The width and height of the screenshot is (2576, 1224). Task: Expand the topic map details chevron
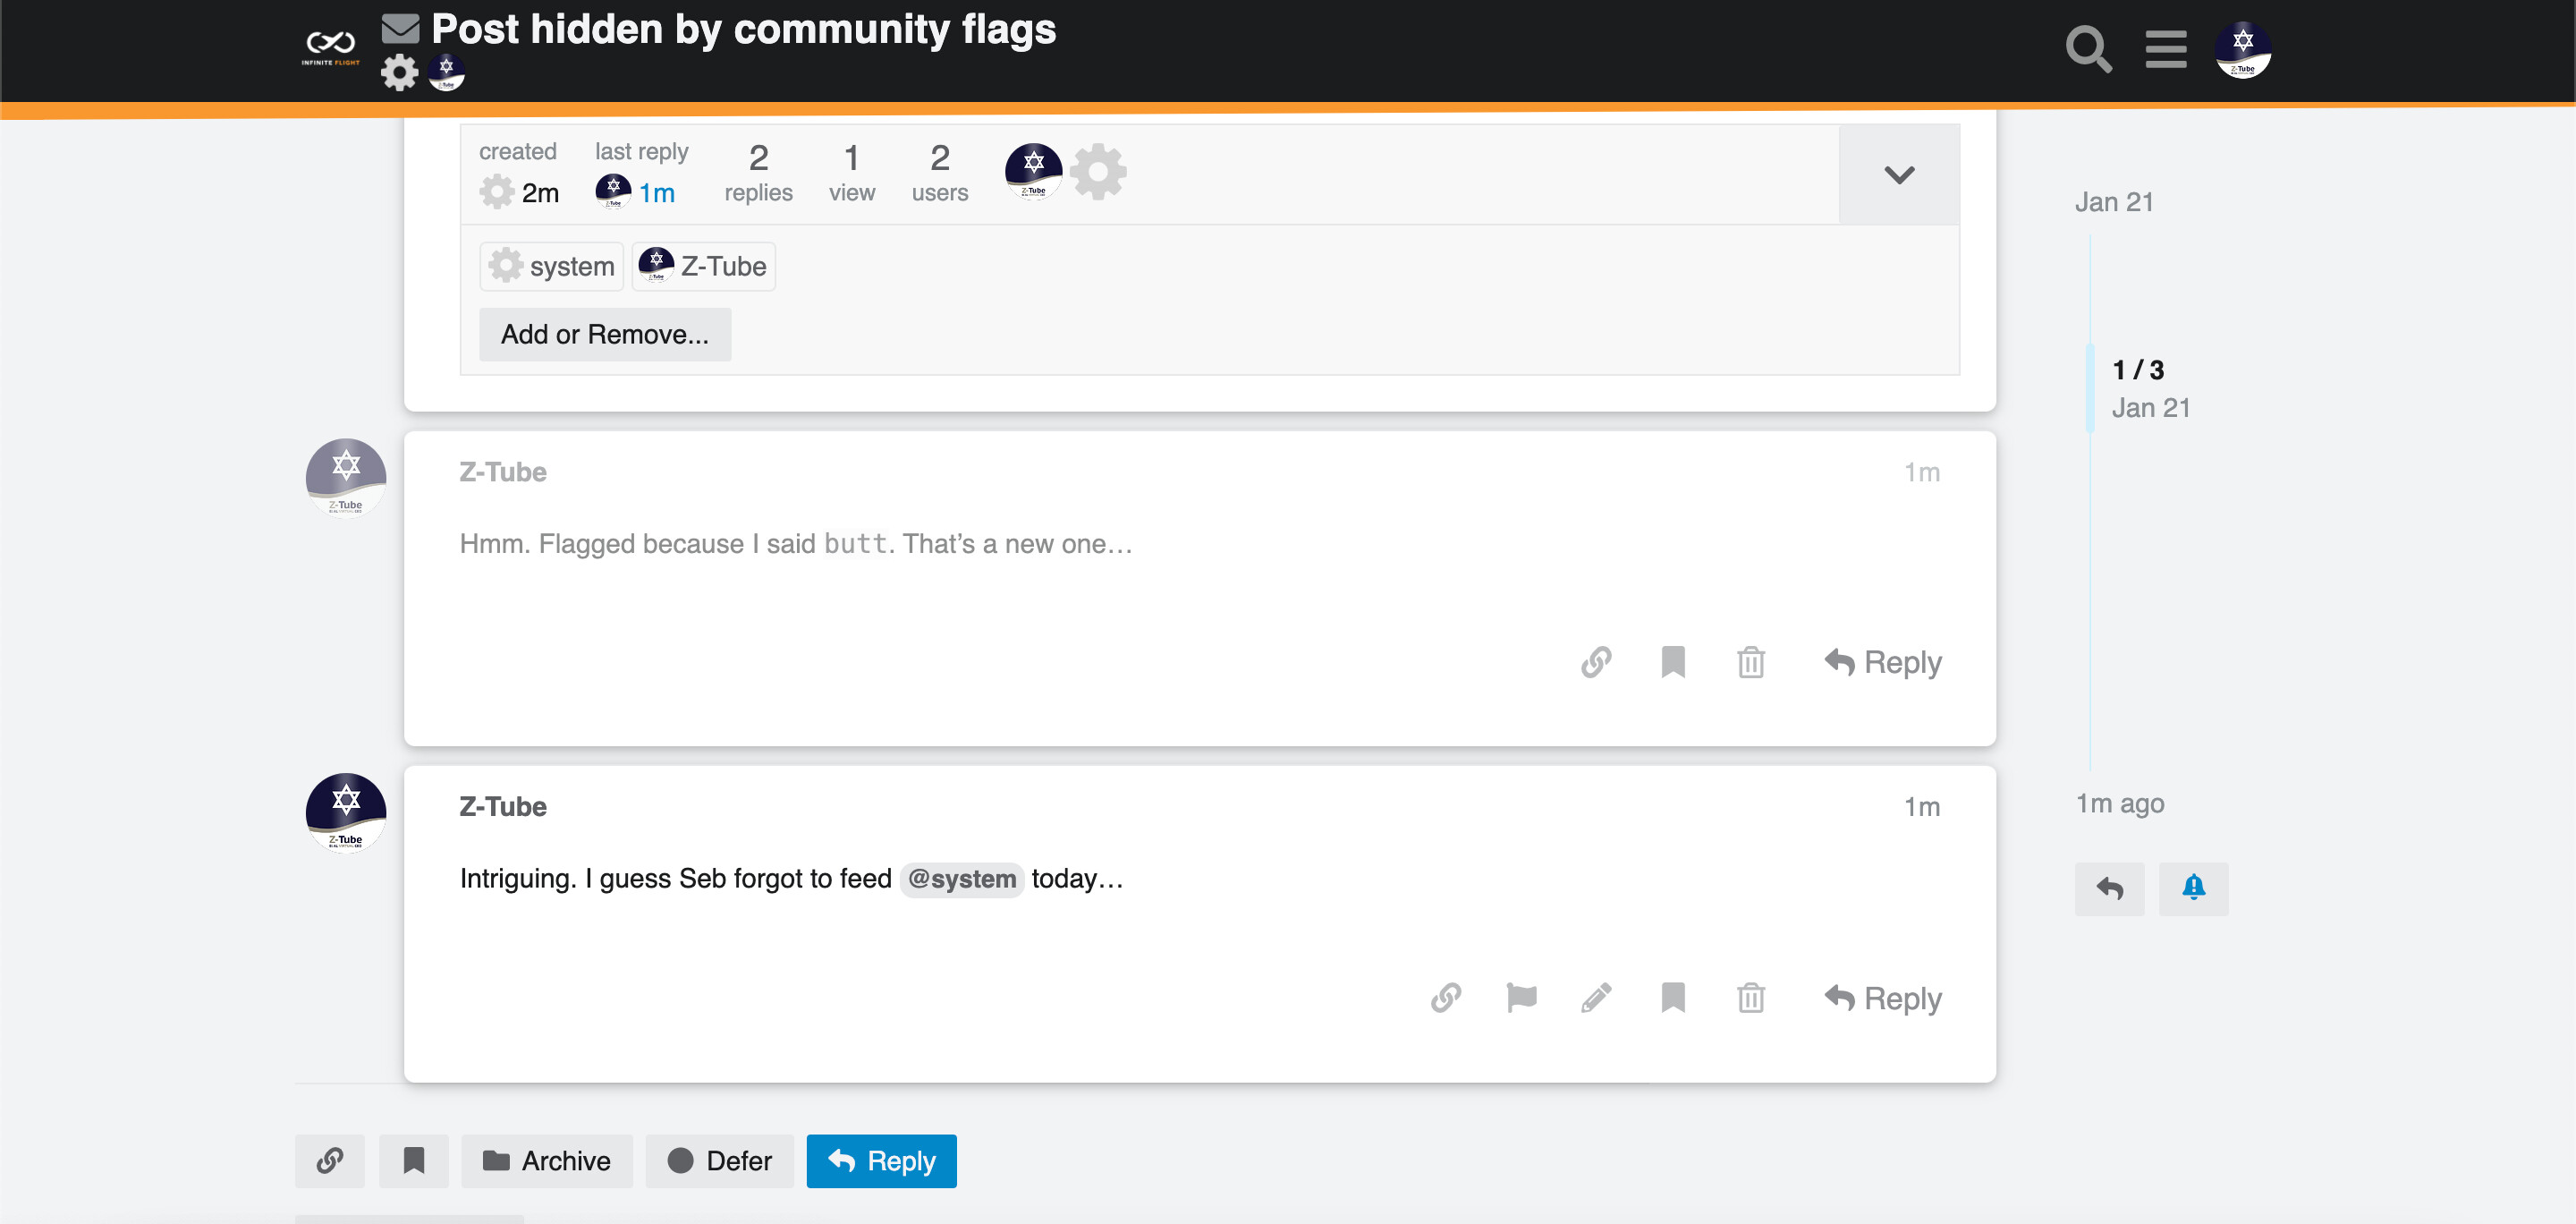pos(1898,175)
